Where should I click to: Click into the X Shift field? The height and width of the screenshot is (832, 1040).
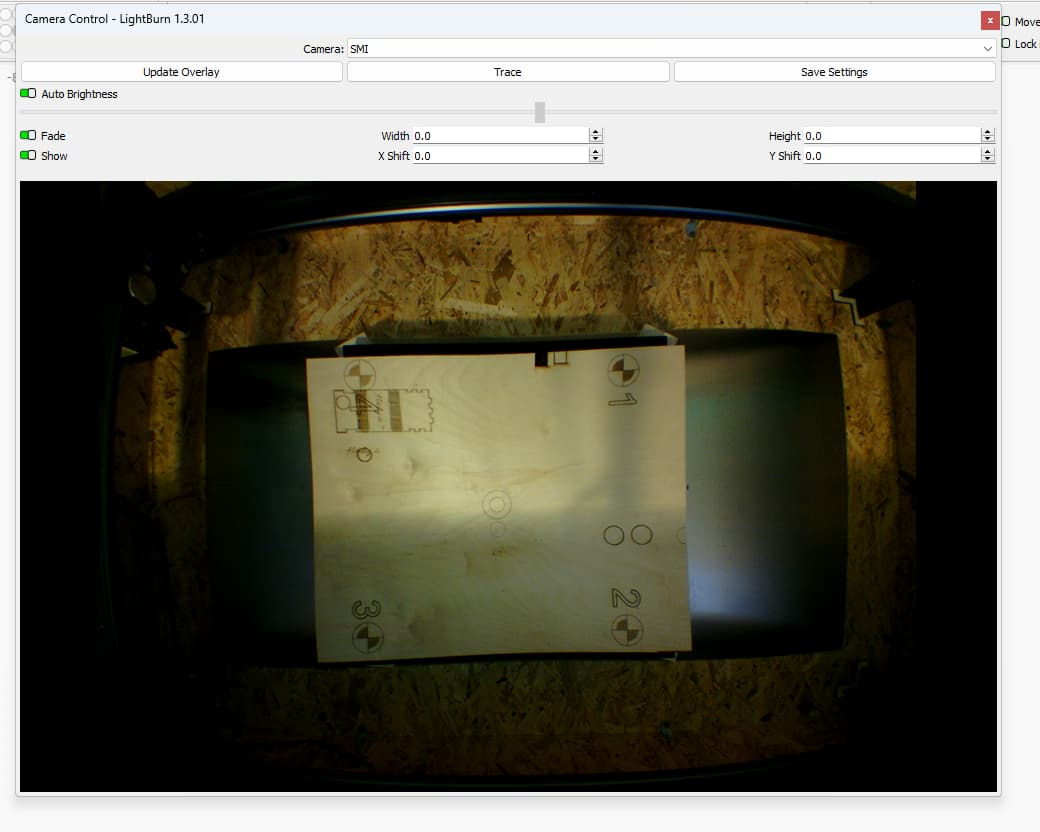click(501, 155)
